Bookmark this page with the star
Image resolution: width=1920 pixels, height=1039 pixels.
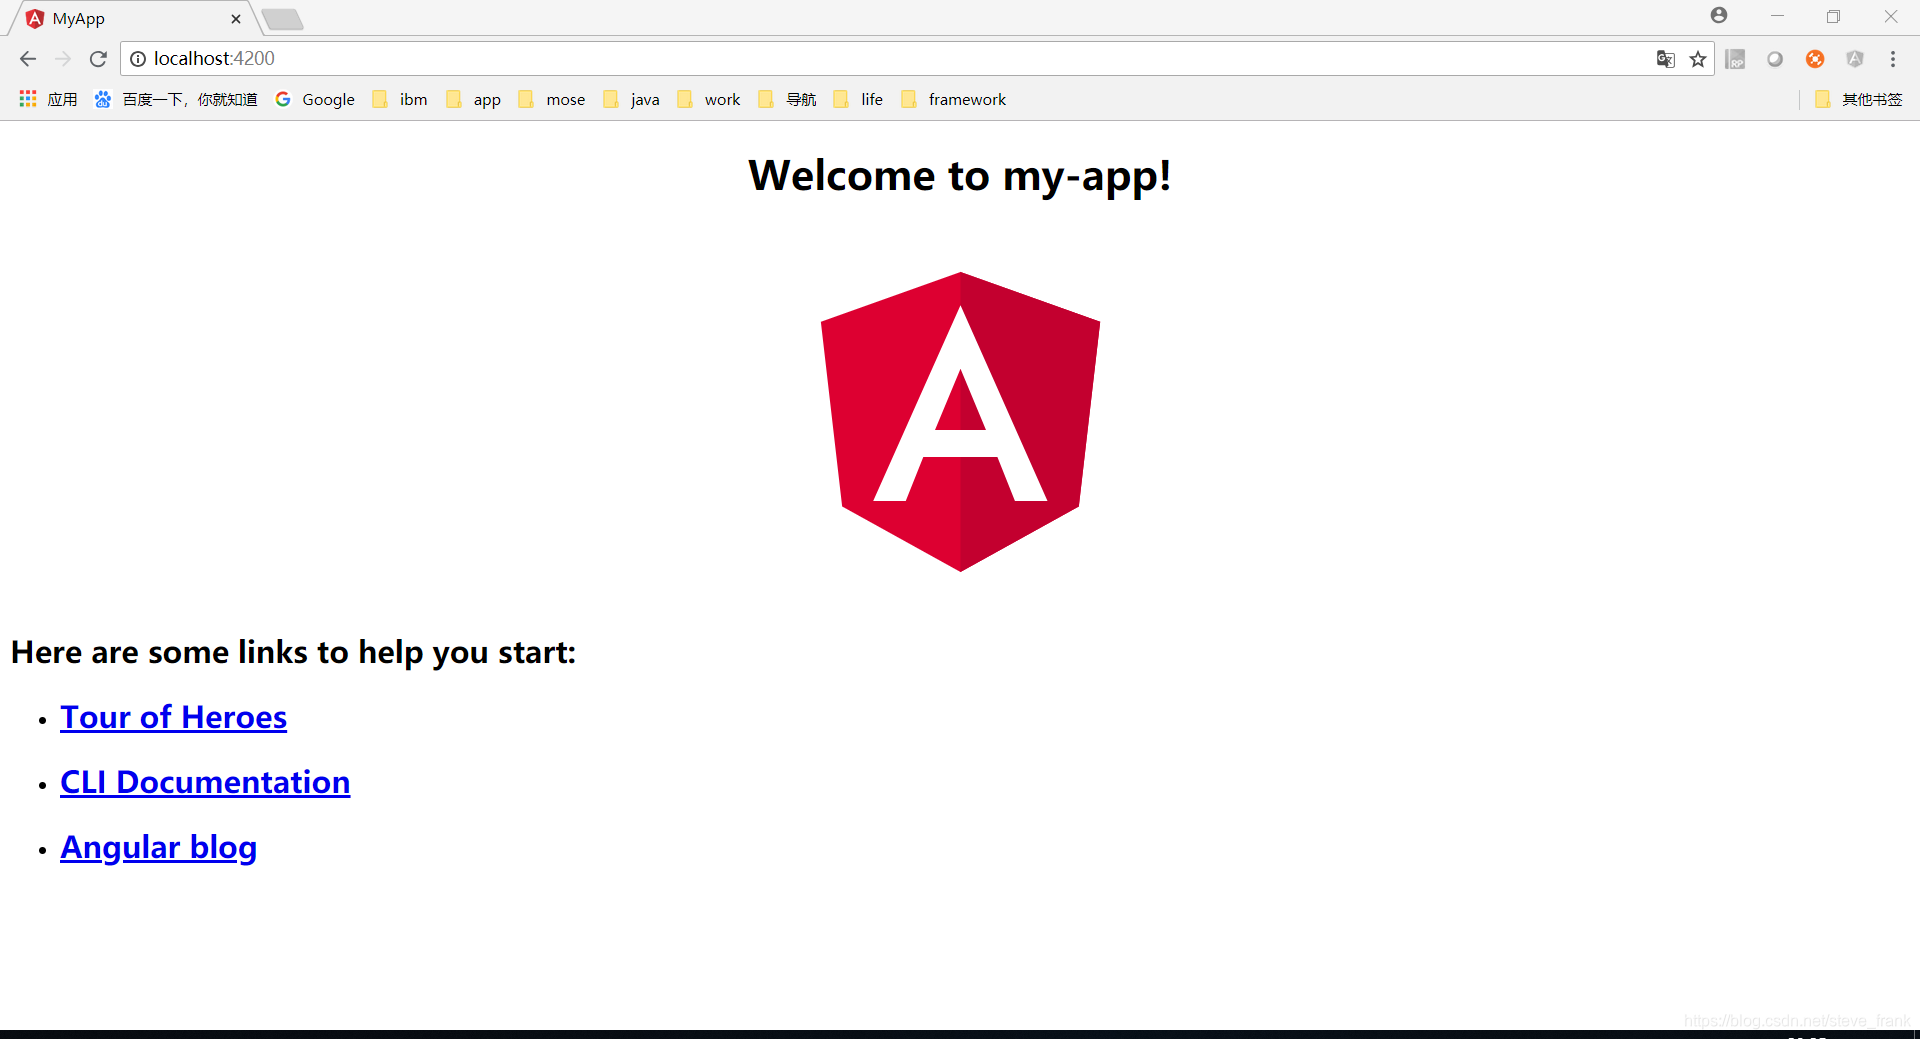point(1698,59)
